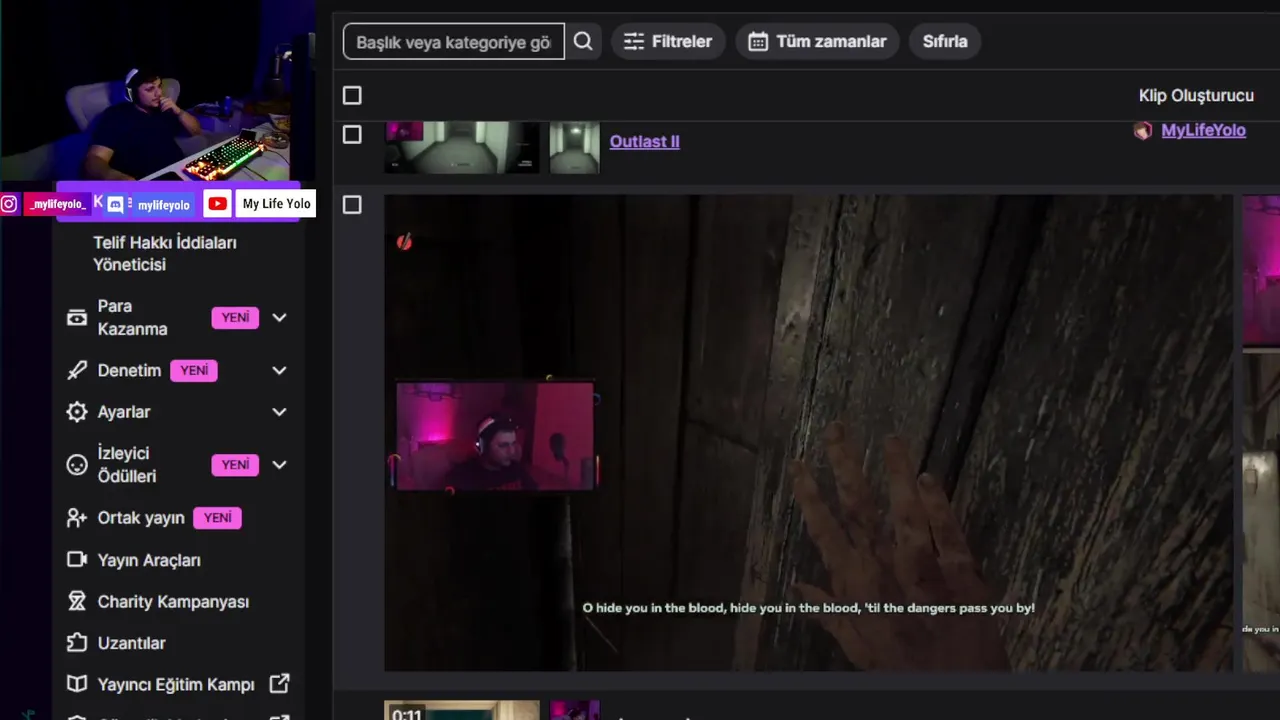
Task: Focus the Başlık veya kategoriye search field
Action: (x=454, y=41)
